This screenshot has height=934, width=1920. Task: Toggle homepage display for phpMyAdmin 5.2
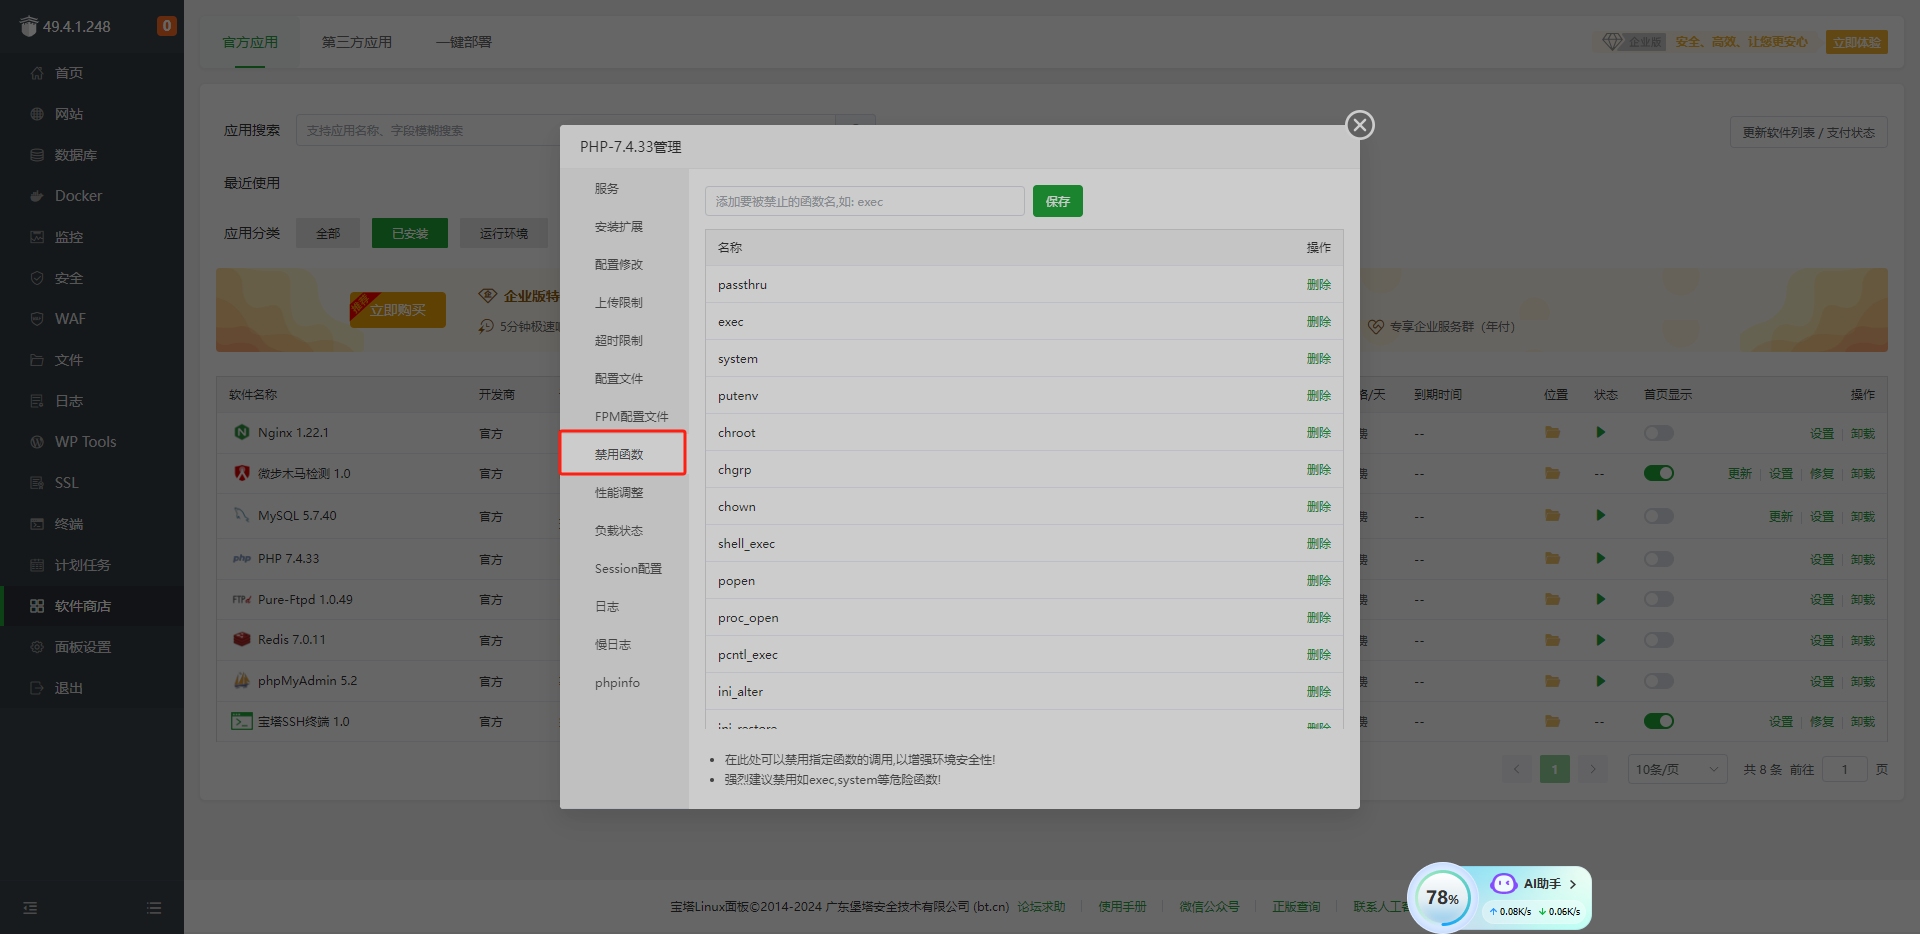[1658, 681]
